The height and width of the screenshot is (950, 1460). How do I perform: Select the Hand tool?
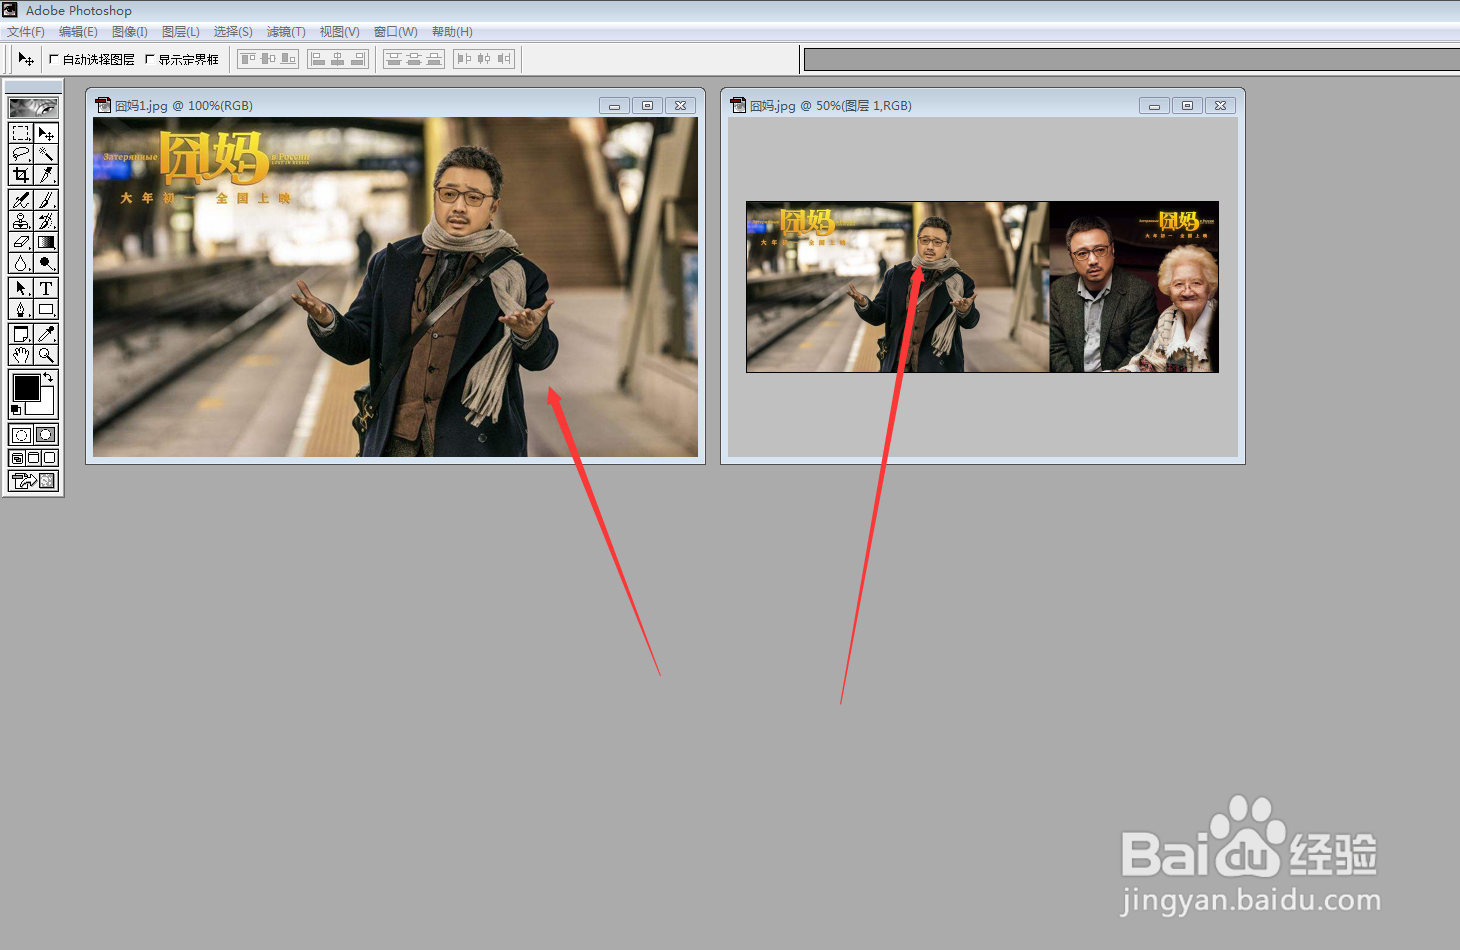[21, 355]
